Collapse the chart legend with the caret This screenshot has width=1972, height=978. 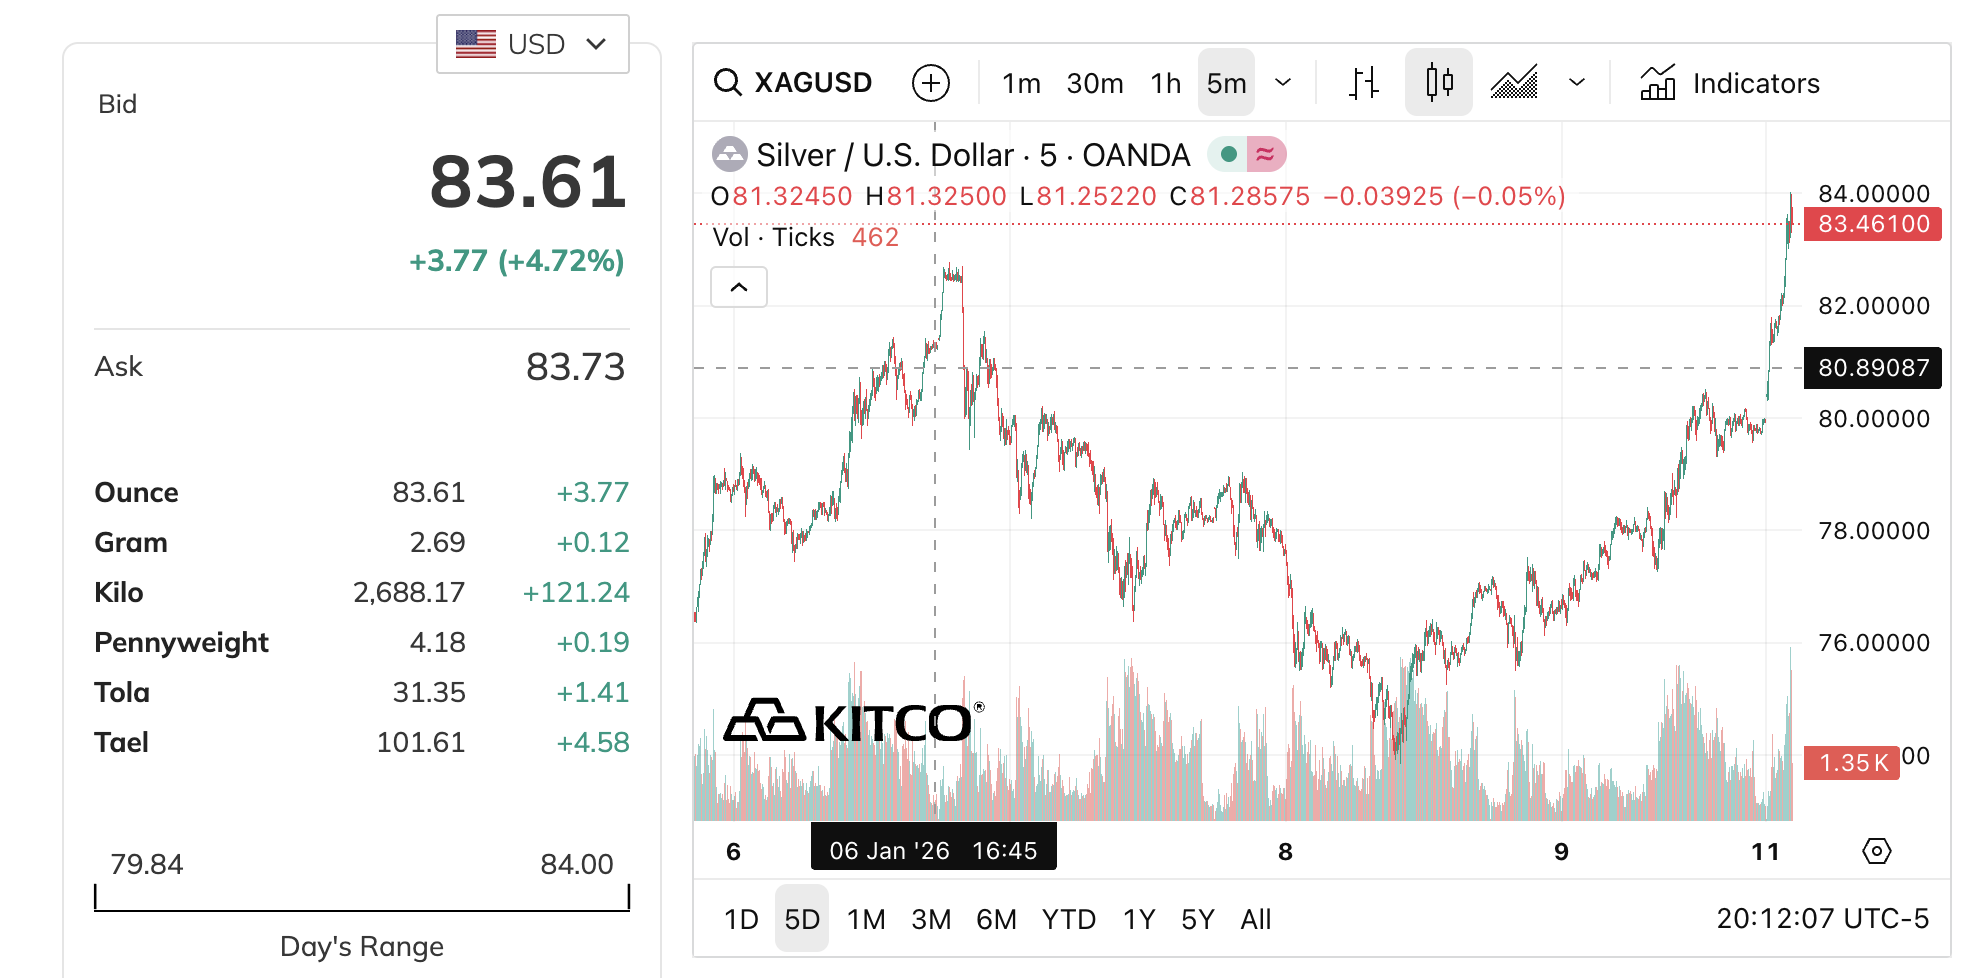coord(739,288)
